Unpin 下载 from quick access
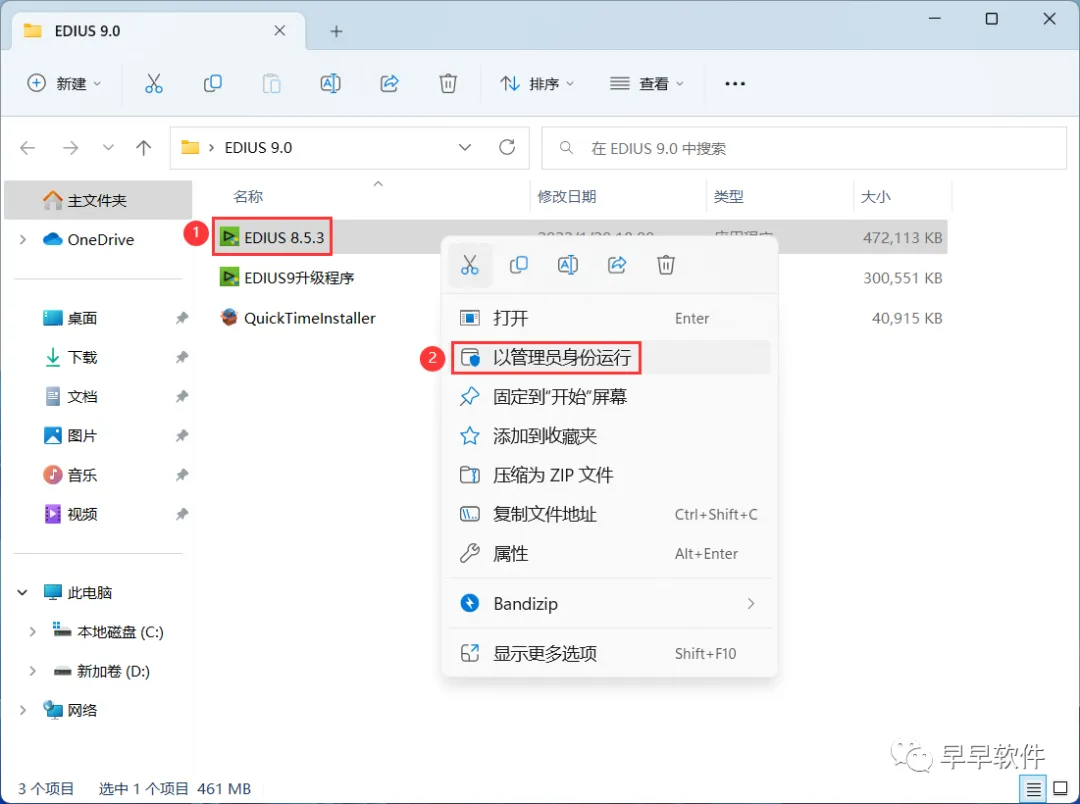1080x804 pixels. (x=182, y=357)
